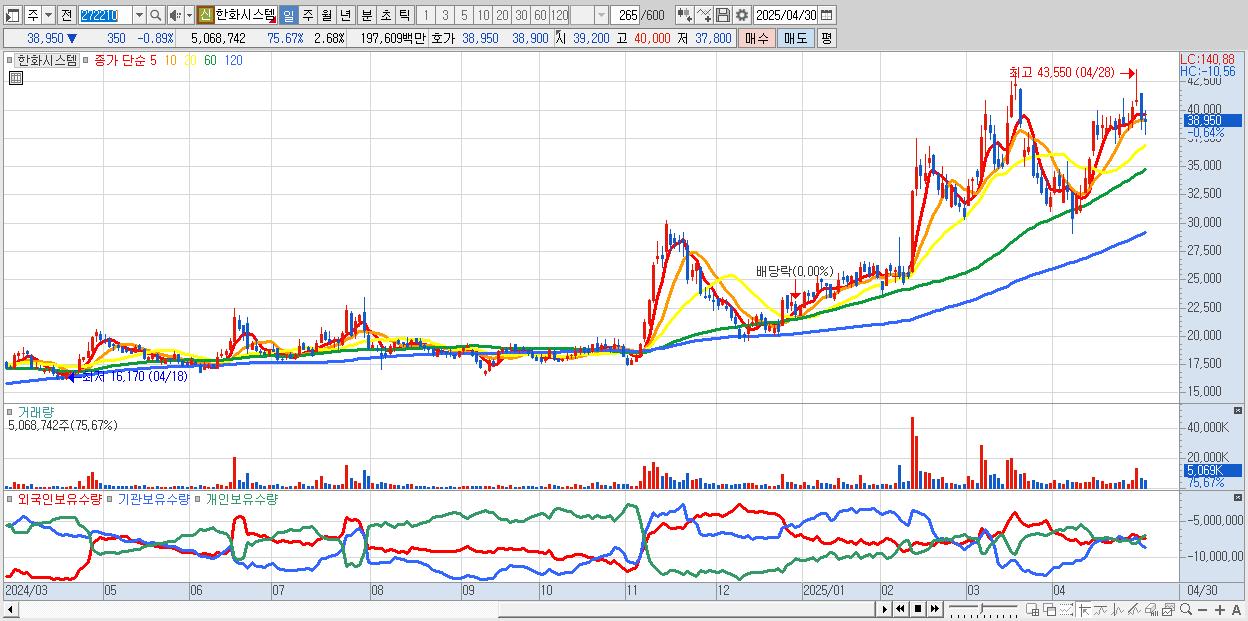Image resolution: width=1248 pixels, height=621 pixels.
Task: Click the plus zoom-in icon at bottom right
Action: tap(1220, 610)
